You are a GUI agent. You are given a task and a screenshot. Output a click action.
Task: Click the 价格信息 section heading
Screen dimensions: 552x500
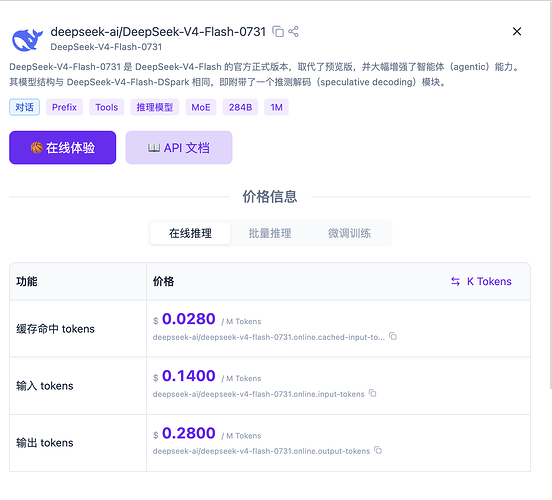(270, 196)
